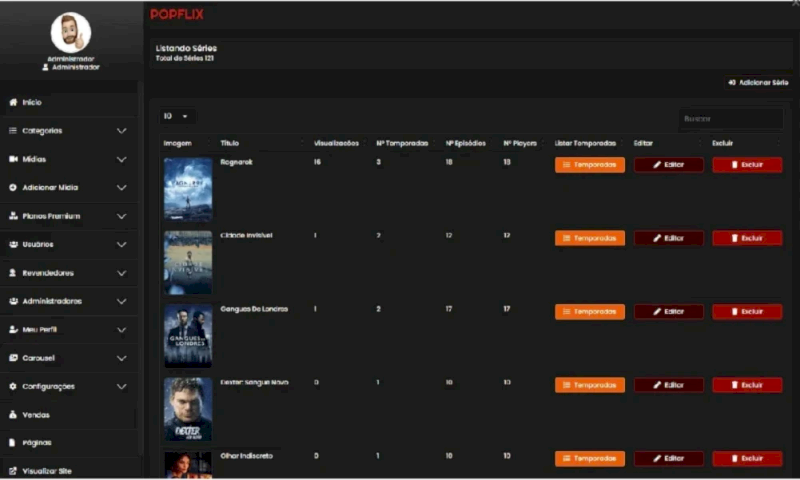Edit the Ragnarok series
Viewport: 800px width, 480px height.
point(668,165)
